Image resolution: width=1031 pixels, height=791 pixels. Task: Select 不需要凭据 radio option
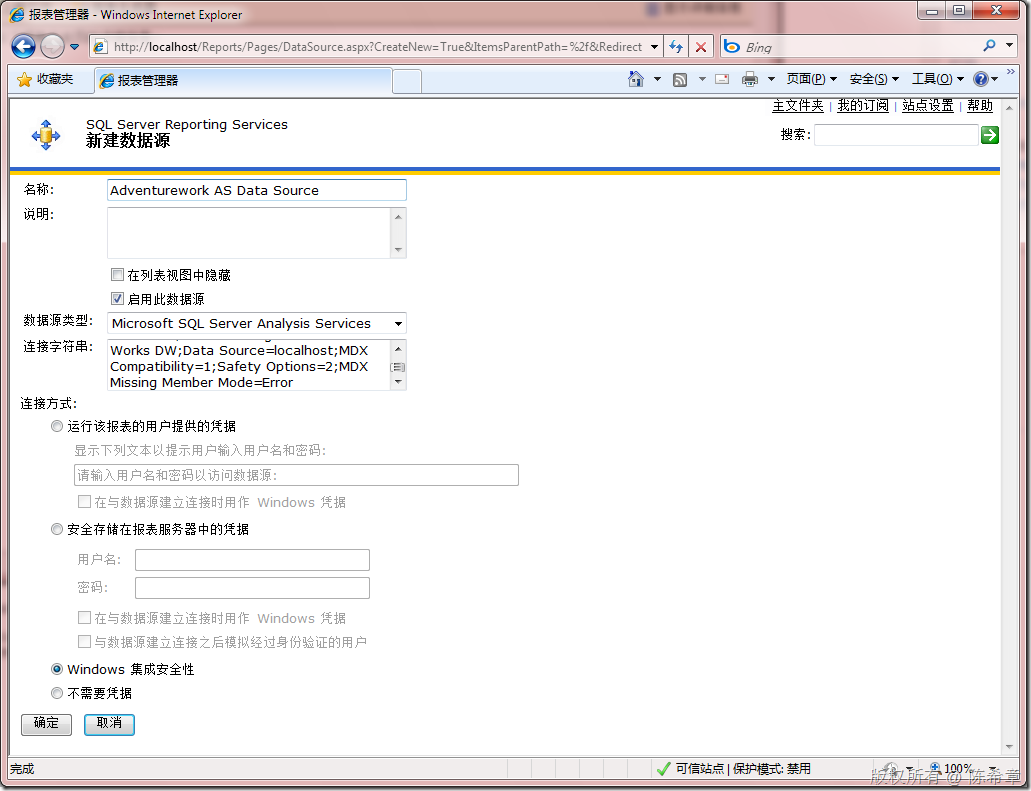(x=57, y=692)
